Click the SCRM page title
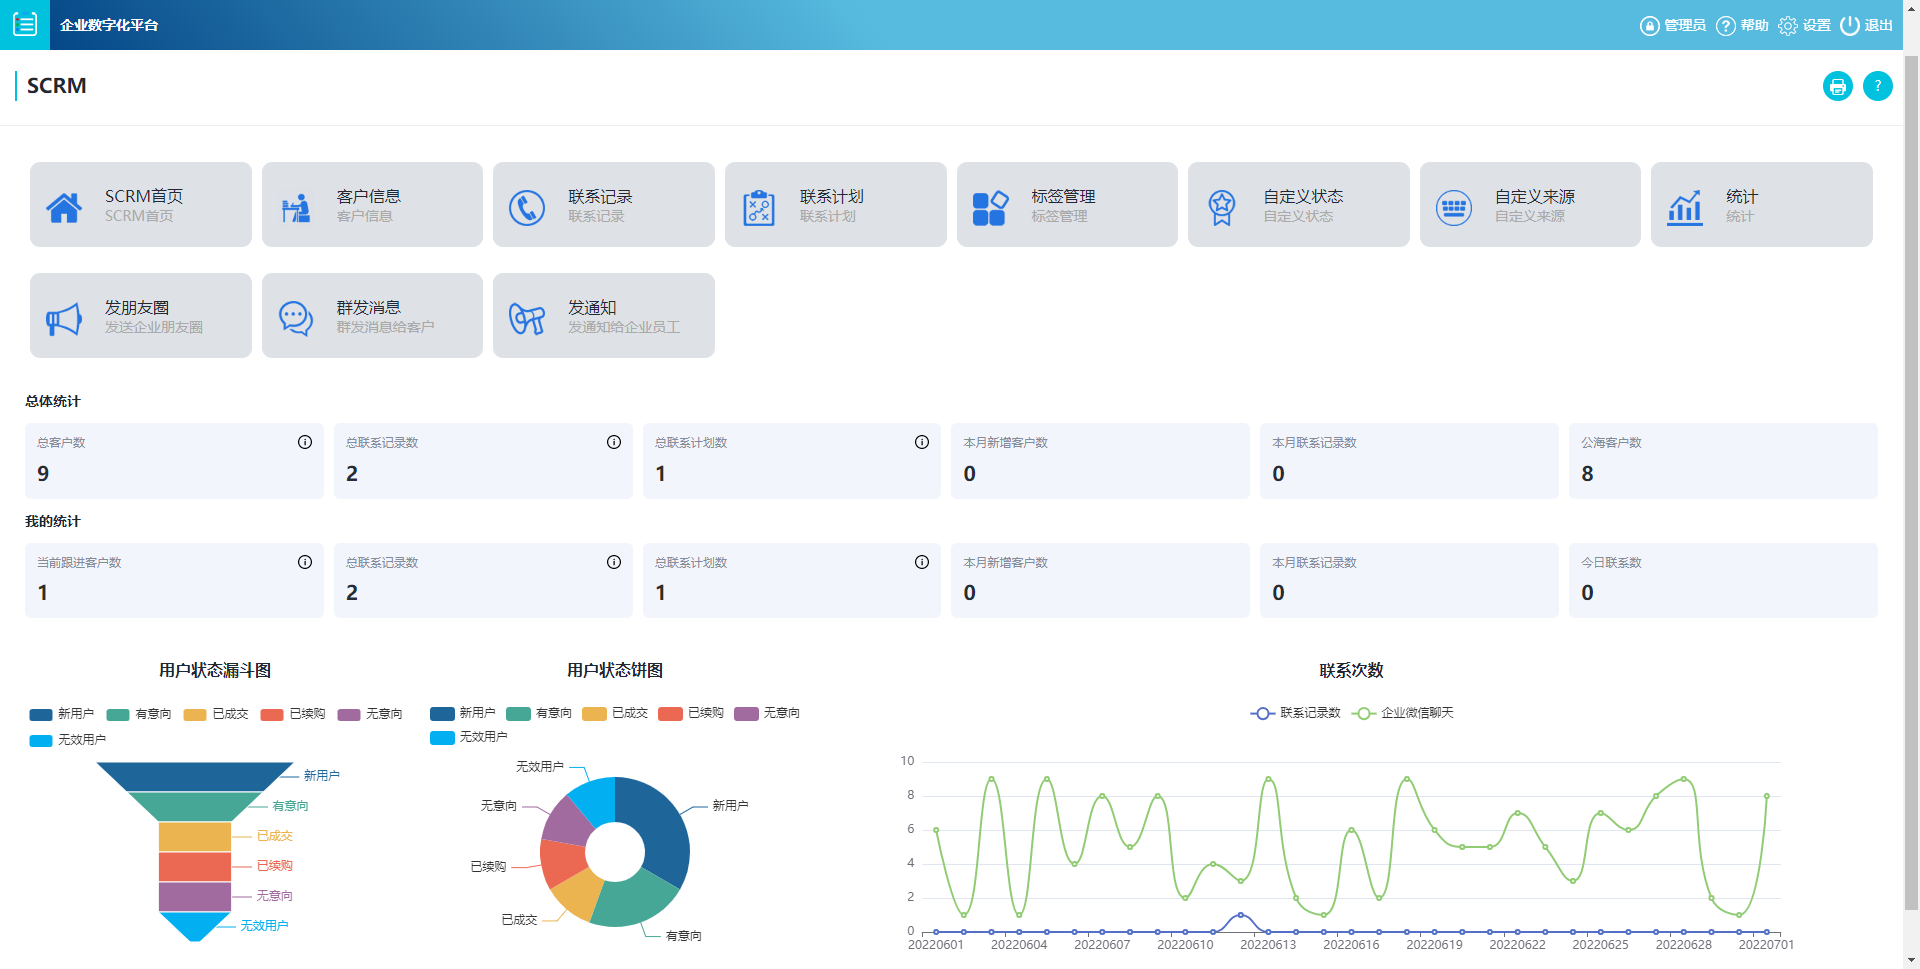This screenshot has height=969, width=1920. tap(57, 86)
